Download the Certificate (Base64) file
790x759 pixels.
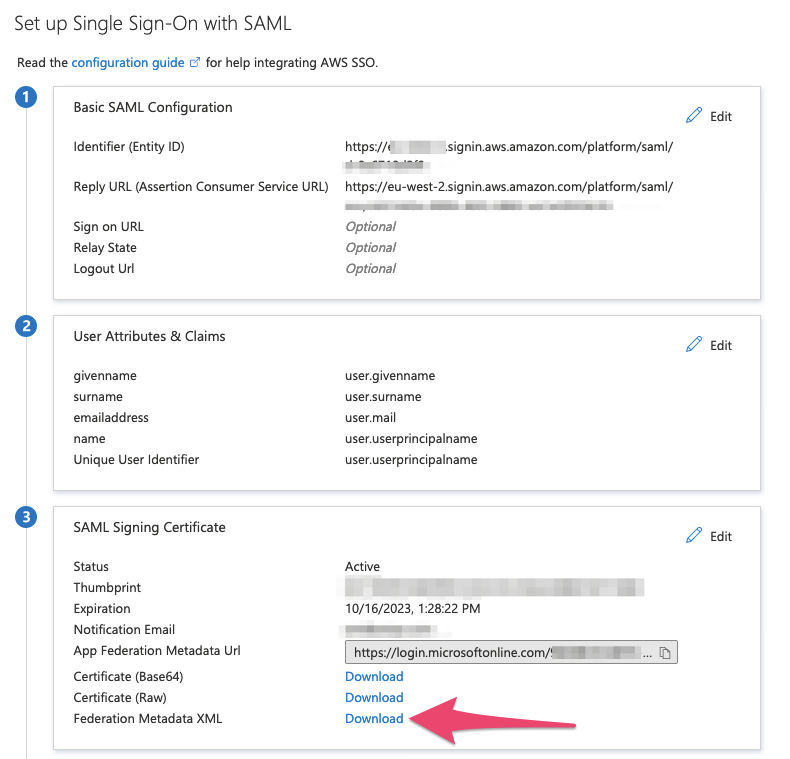(x=374, y=677)
